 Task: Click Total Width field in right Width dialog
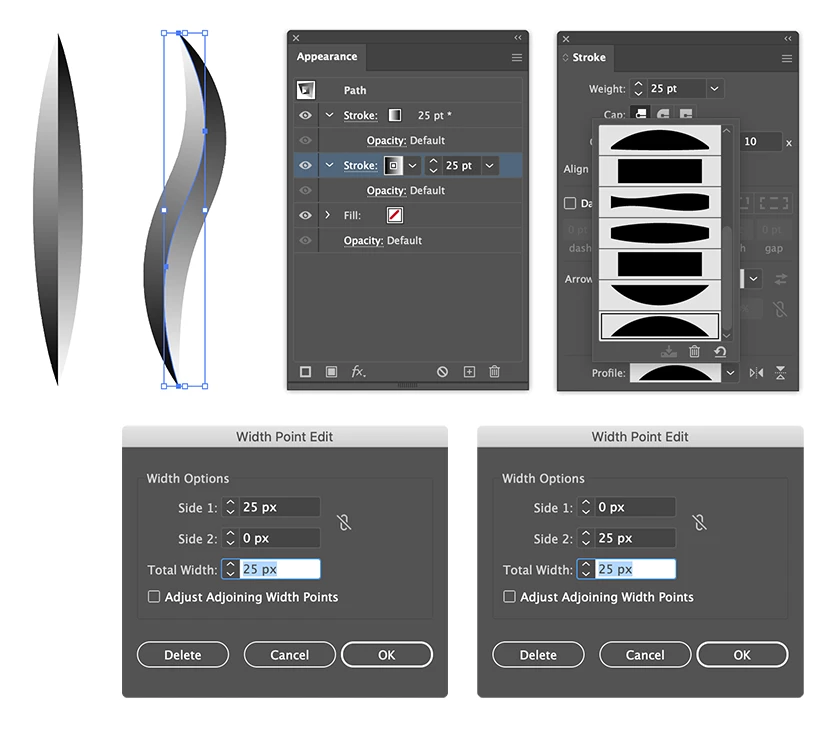pos(635,569)
